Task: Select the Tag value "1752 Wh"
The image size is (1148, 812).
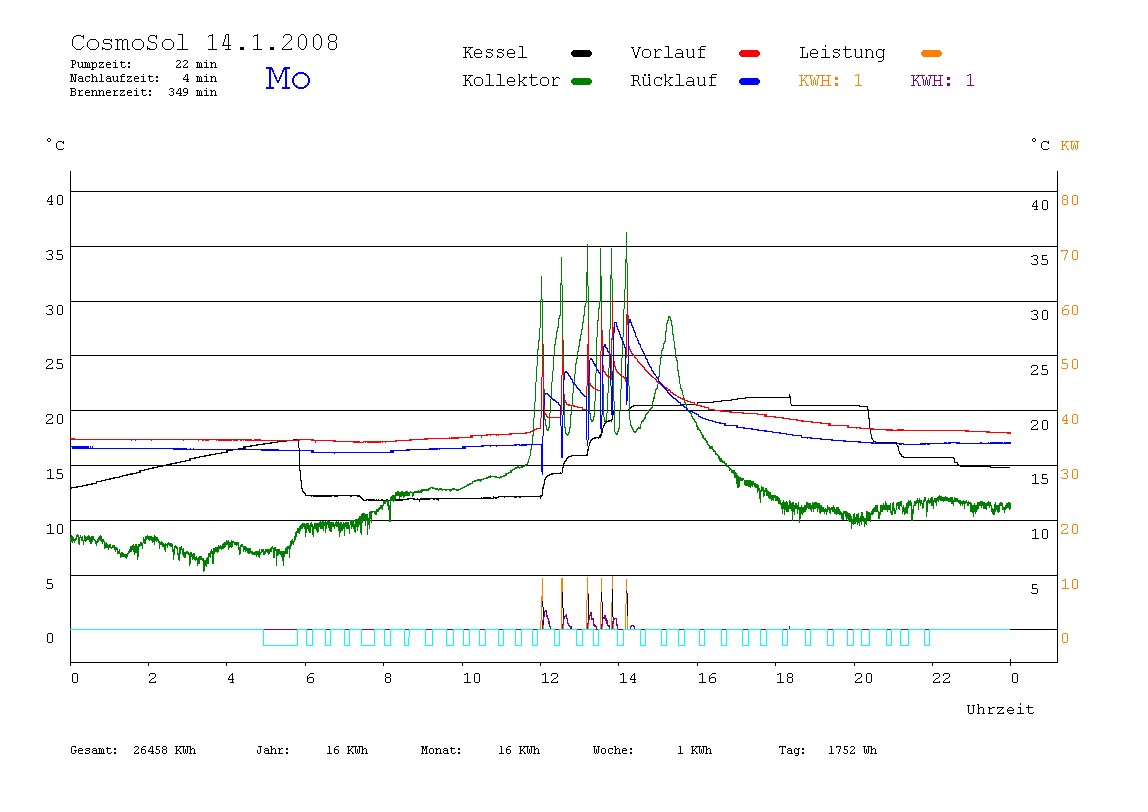Action: click(852, 750)
